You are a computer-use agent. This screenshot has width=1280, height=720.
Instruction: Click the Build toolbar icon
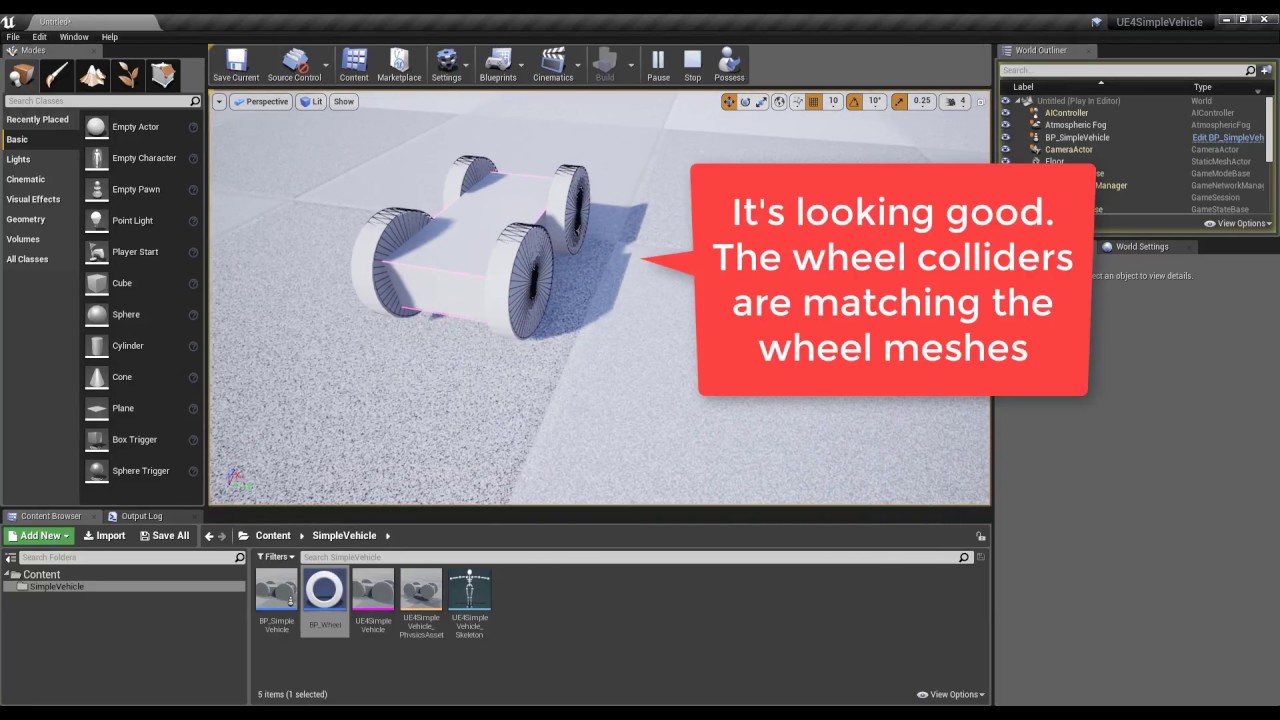pos(605,65)
